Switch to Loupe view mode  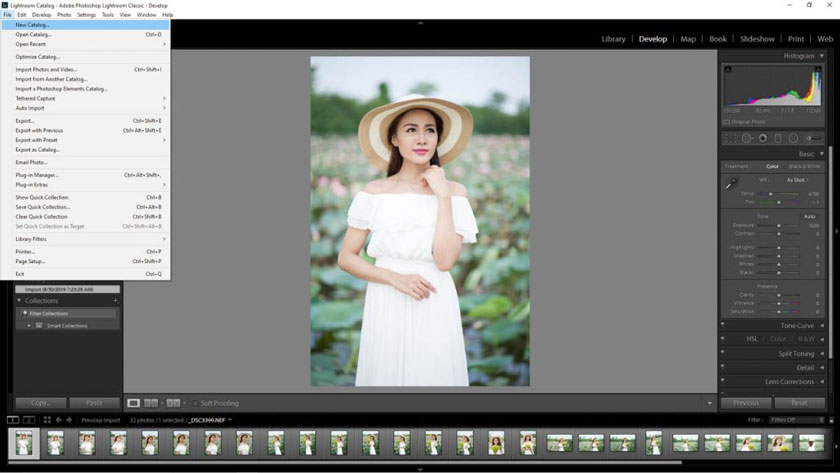pos(133,403)
